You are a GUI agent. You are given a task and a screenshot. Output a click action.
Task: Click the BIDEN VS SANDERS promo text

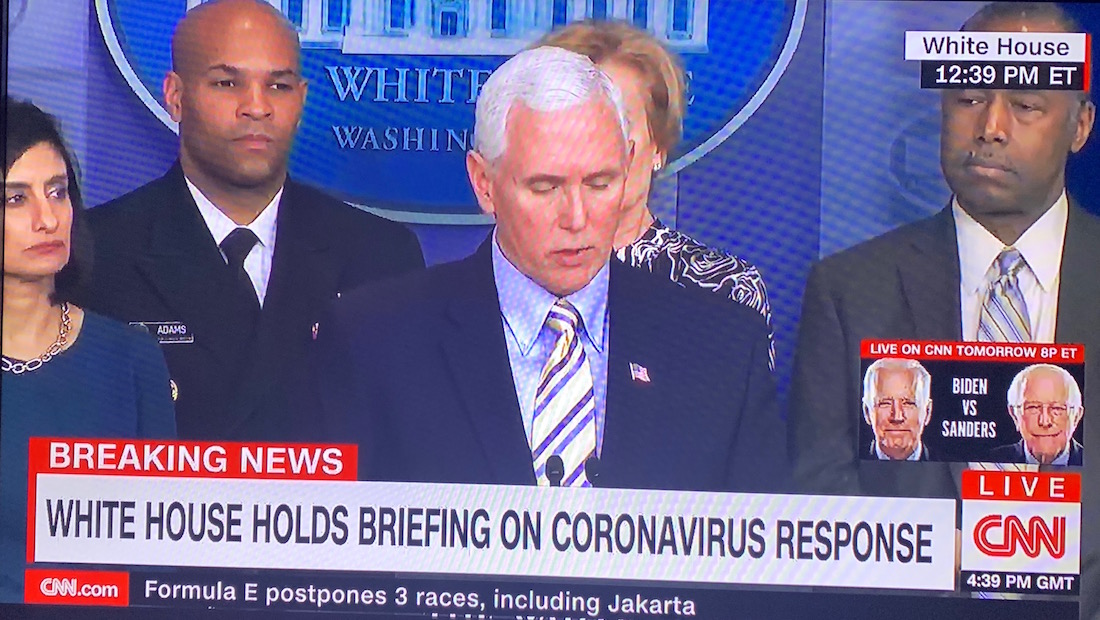(969, 407)
